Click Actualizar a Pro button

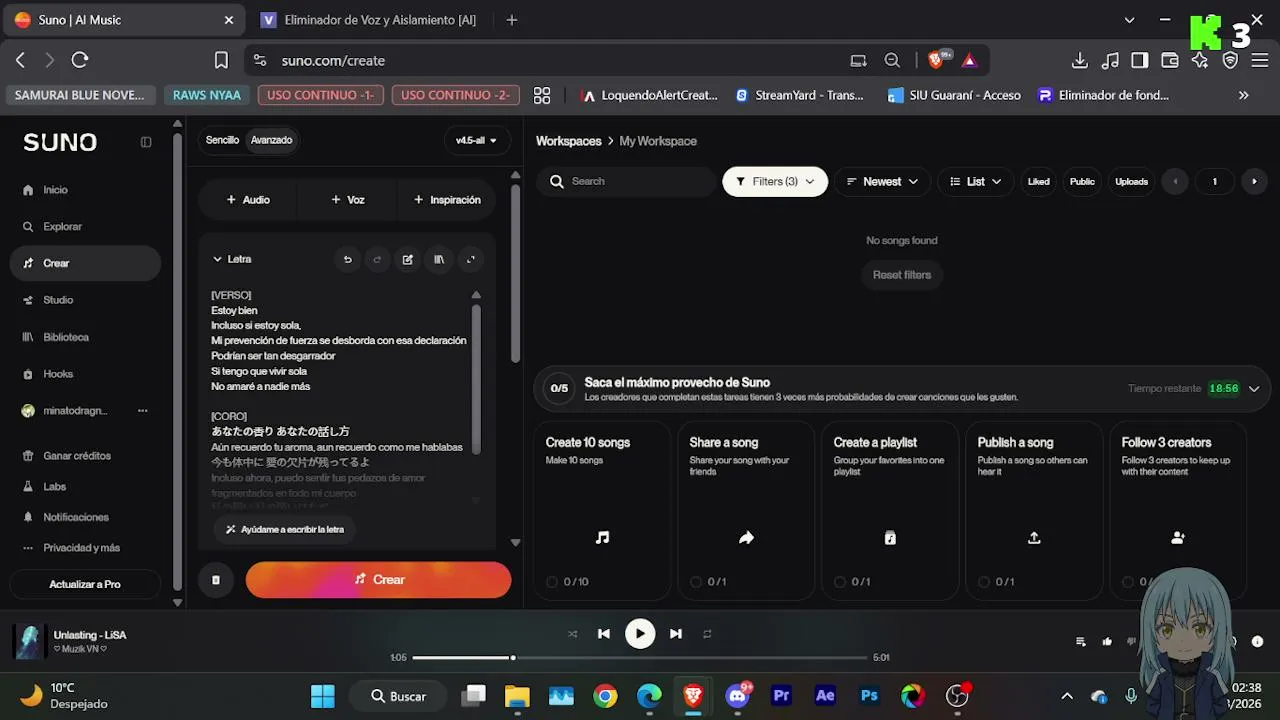click(x=85, y=584)
